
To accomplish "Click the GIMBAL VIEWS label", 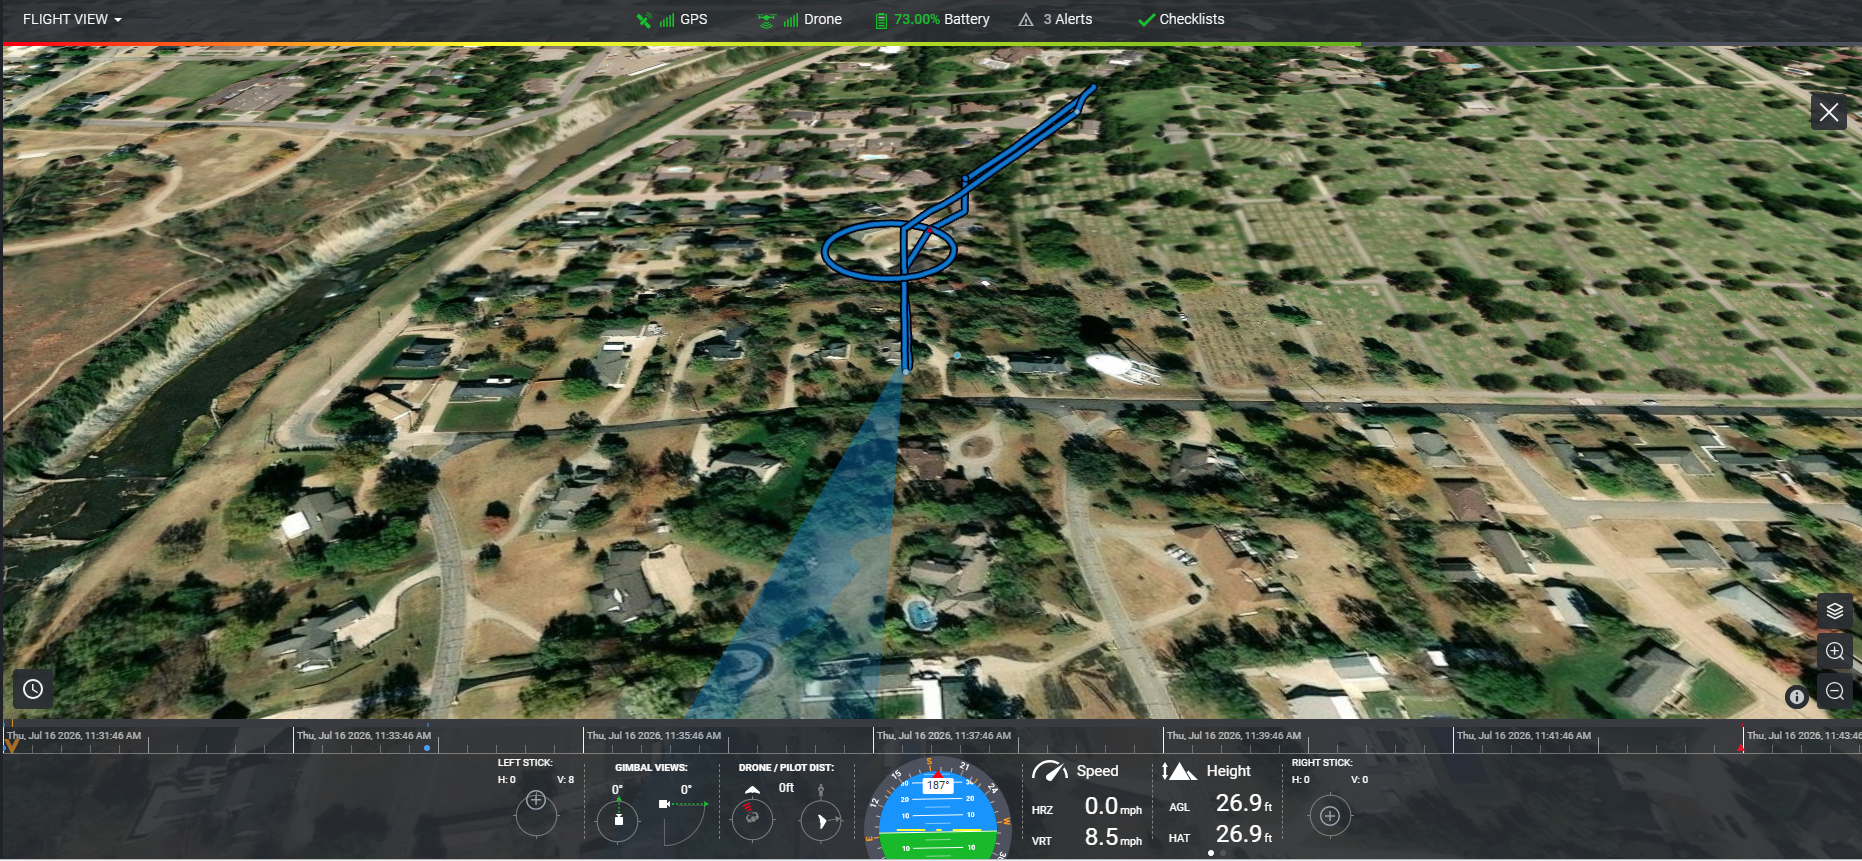I will (x=651, y=768).
